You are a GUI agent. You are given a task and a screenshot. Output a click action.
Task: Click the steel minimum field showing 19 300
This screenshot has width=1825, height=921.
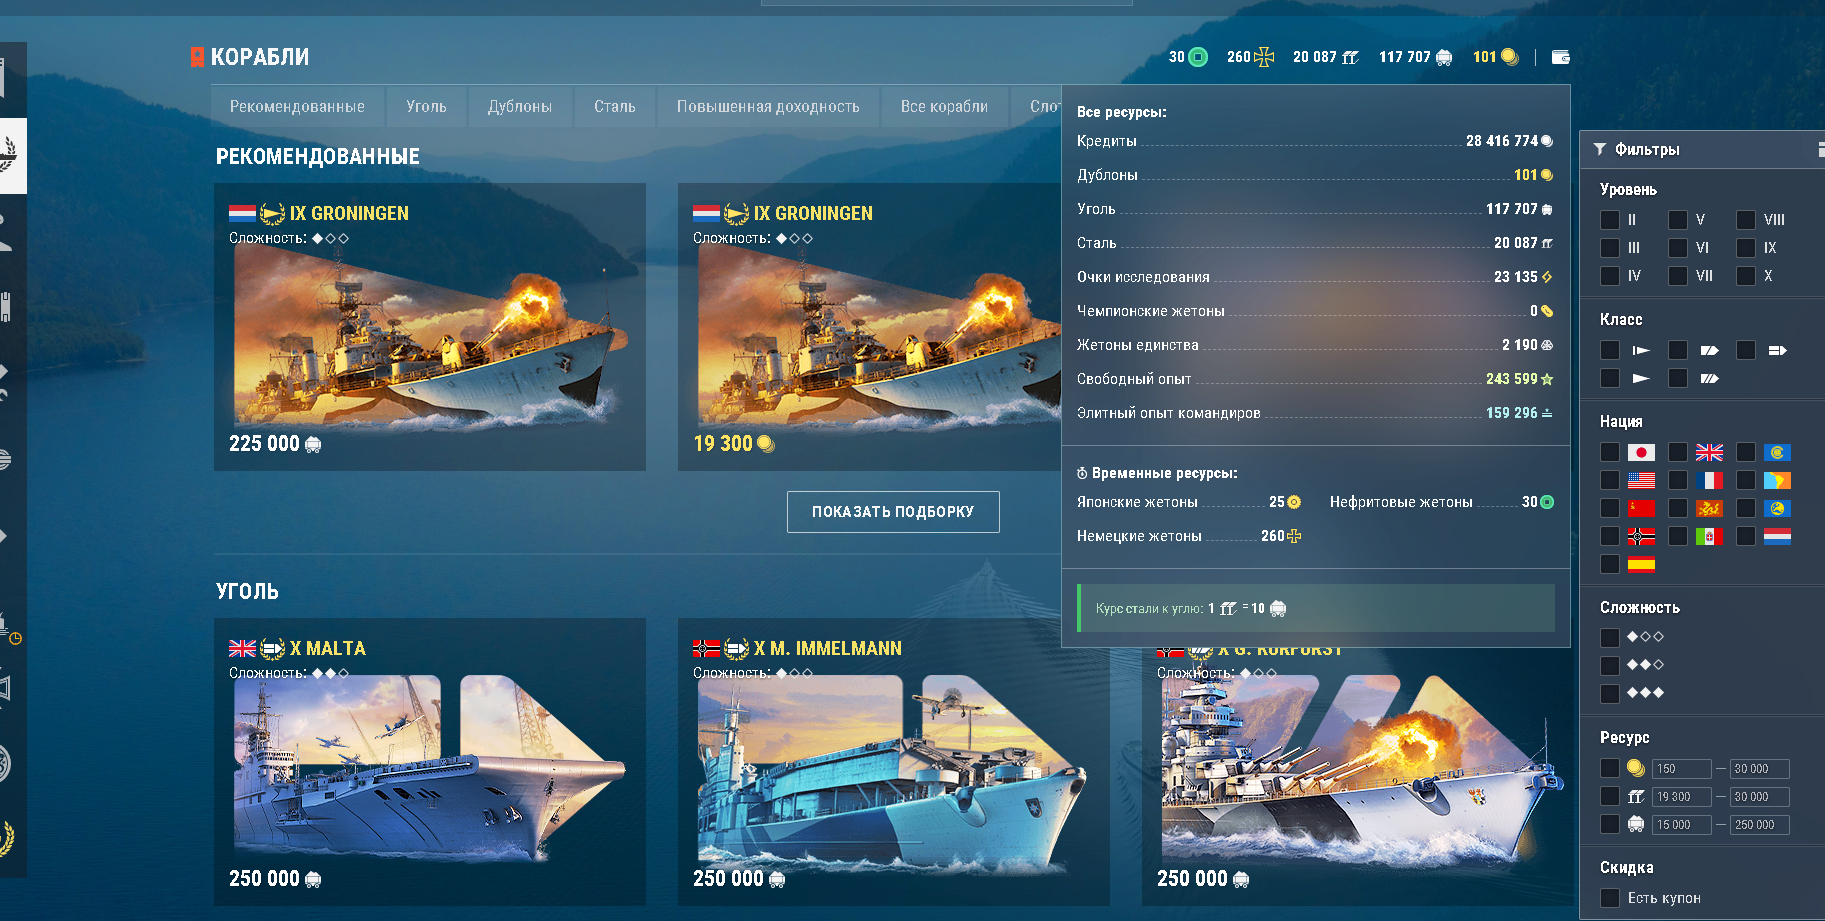tap(1681, 797)
